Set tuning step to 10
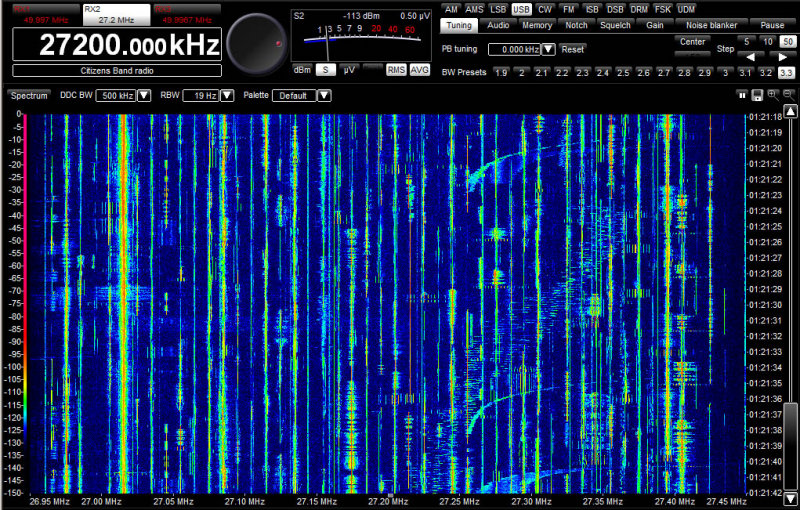The image size is (800, 510). (x=767, y=42)
